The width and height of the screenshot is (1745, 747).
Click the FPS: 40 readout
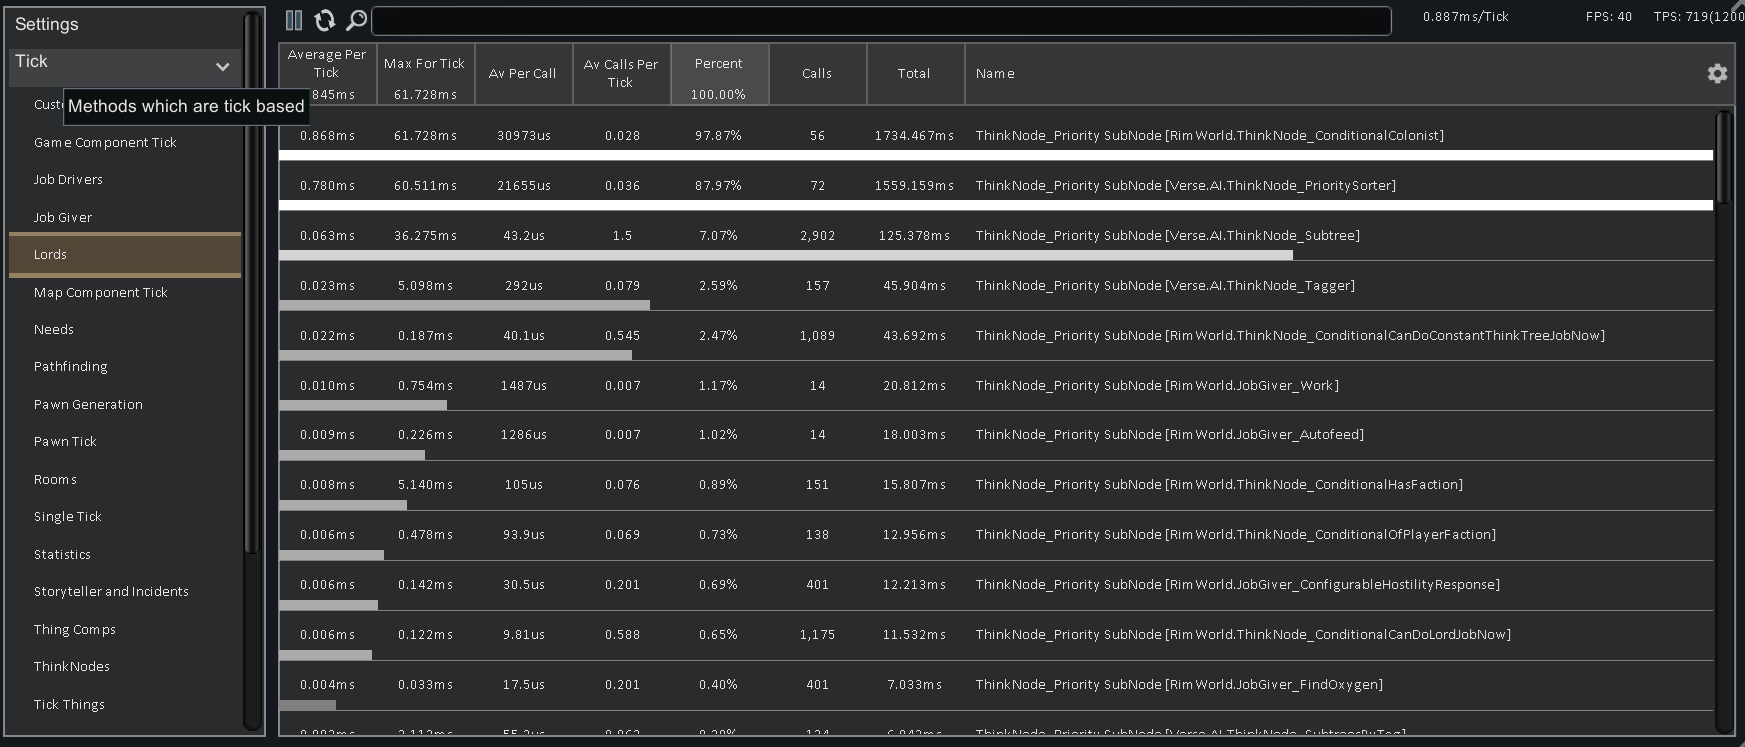pyautogui.click(x=1609, y=17)
